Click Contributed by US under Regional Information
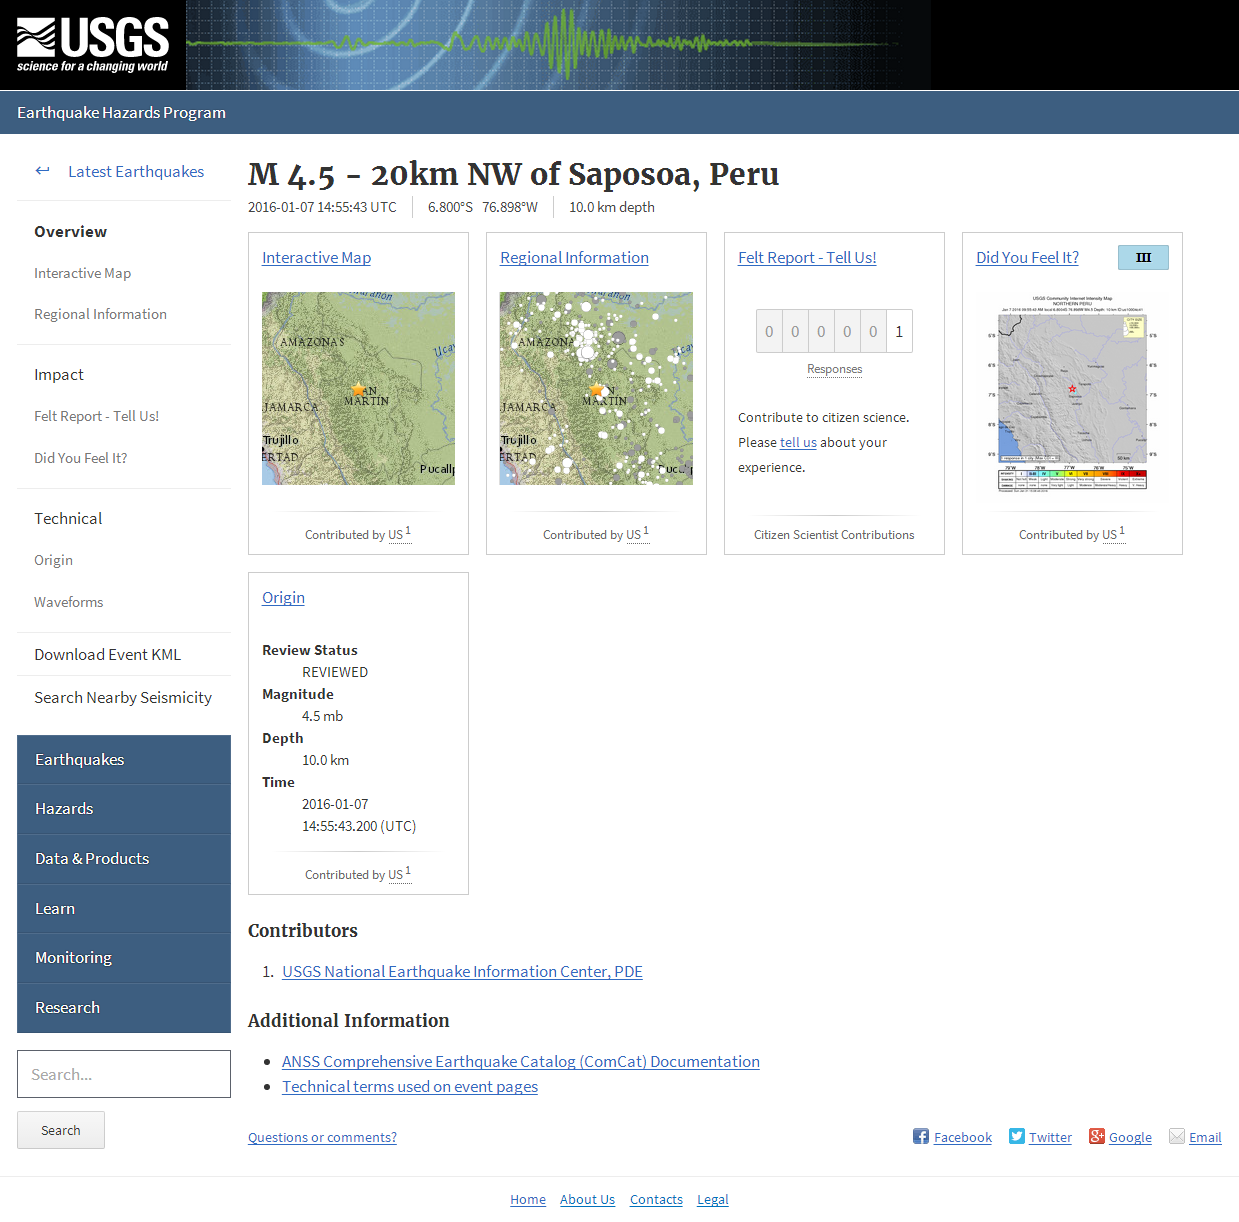The height and width of the screenshot is (1222, 1239). (x=596, y=534)
